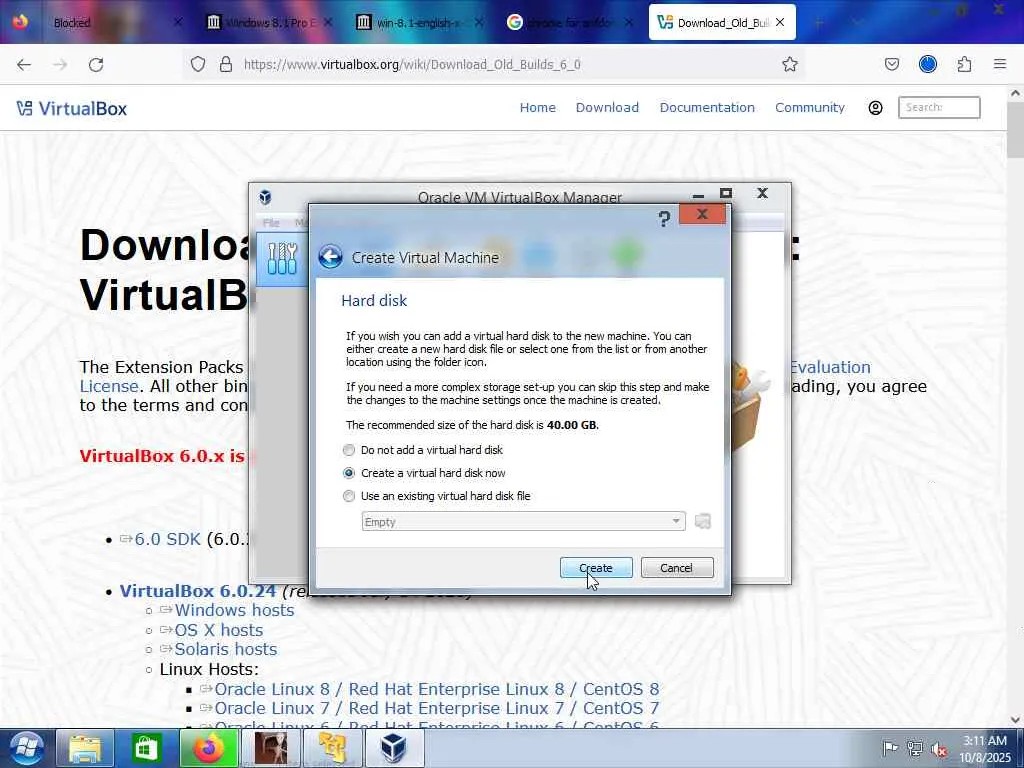Screen dimensions: 1024x768
Task: Open the Community nav link
Action: point(810,107)
